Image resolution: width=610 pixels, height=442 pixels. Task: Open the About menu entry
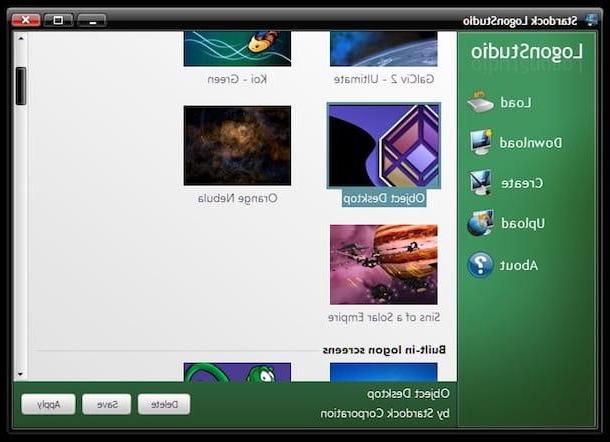pos(519,266)
